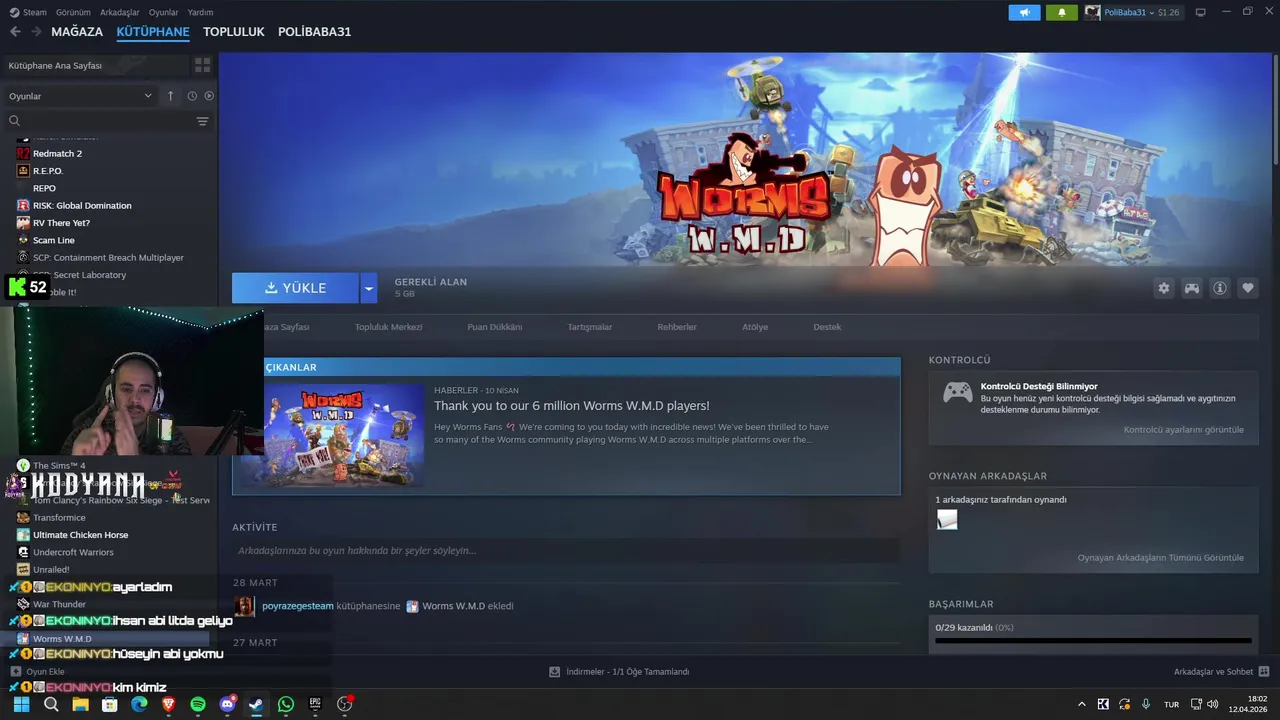Go forward with the right arrow
This screenshot has width=1280, height=720.
(36, 32)
